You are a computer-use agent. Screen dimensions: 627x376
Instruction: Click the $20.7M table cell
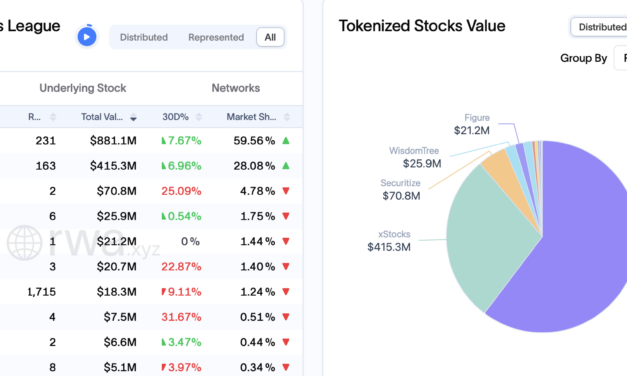[116, 267]
